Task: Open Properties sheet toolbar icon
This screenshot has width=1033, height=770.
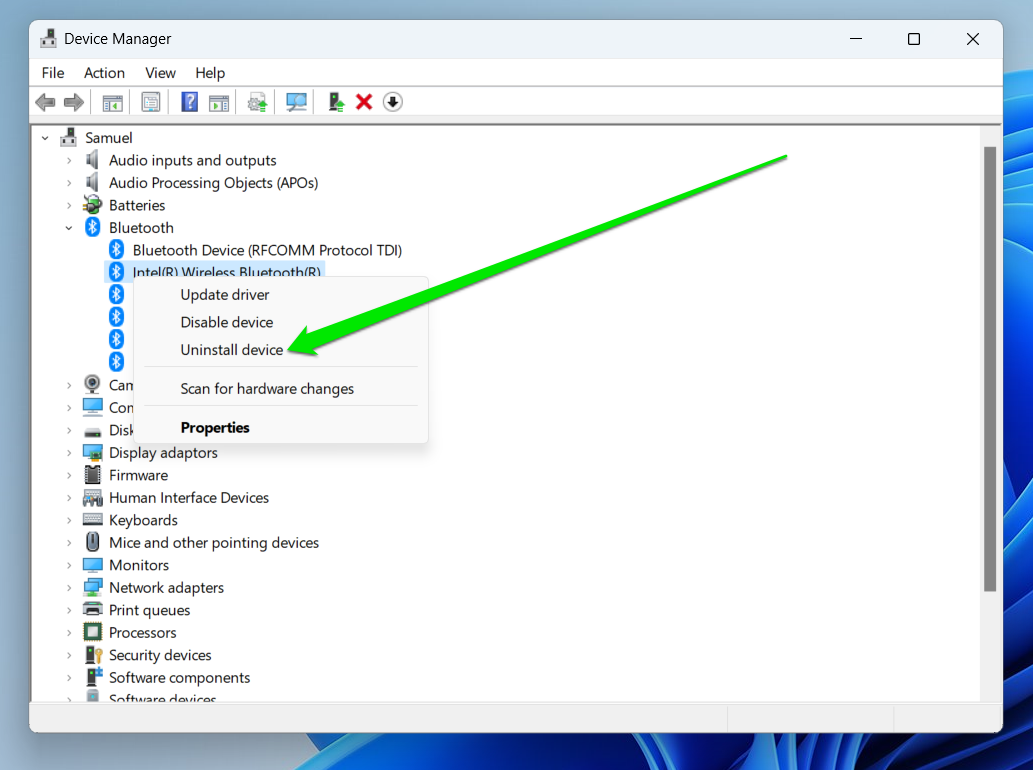Action: [151, 102]
